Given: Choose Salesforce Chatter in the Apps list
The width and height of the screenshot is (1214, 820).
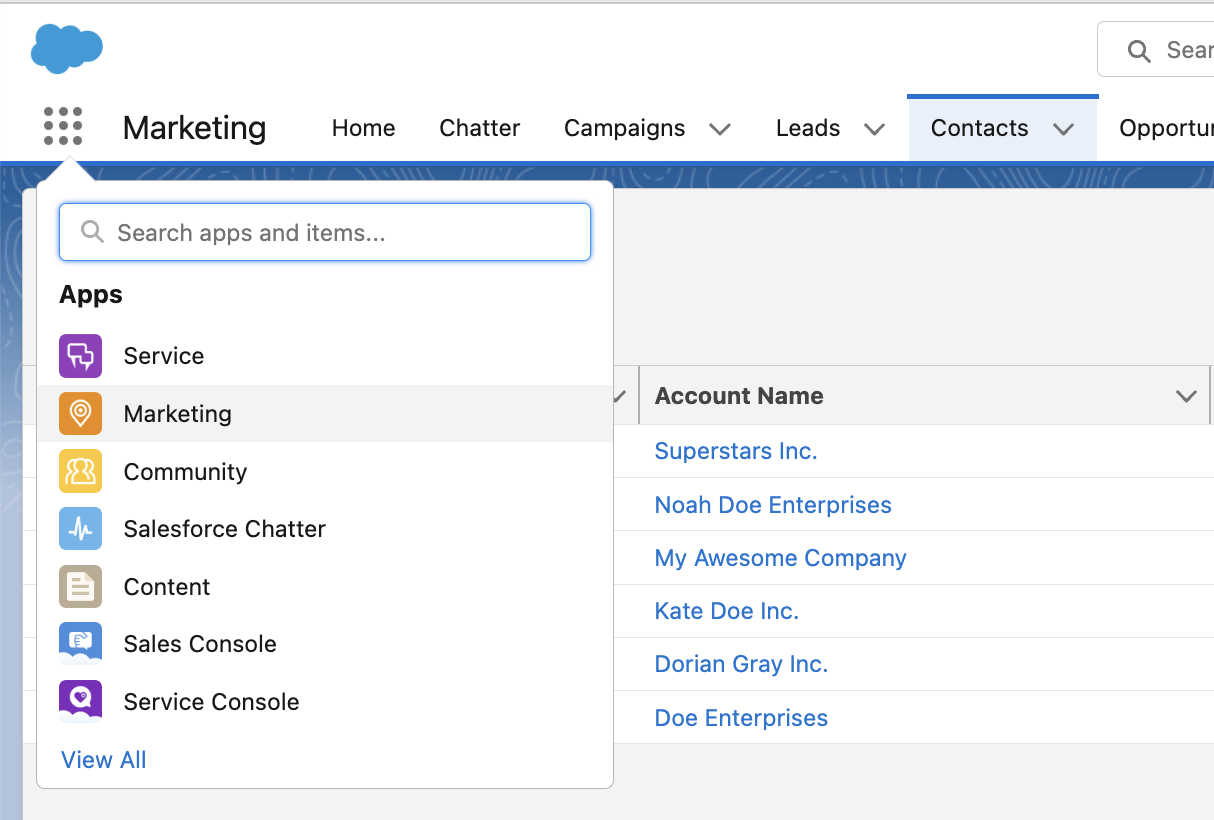Looking at the screenshot, I should pyautogui.click(x=325, y=529).
